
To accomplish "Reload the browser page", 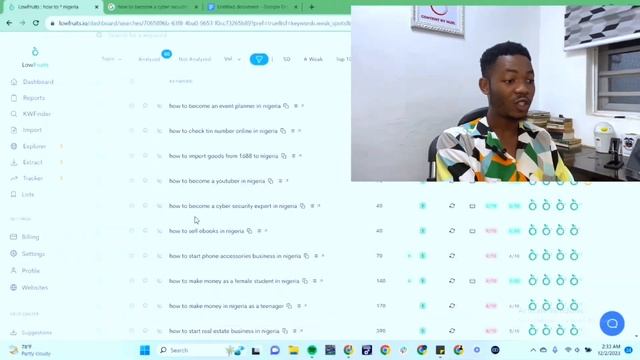I will coord(36,23).
